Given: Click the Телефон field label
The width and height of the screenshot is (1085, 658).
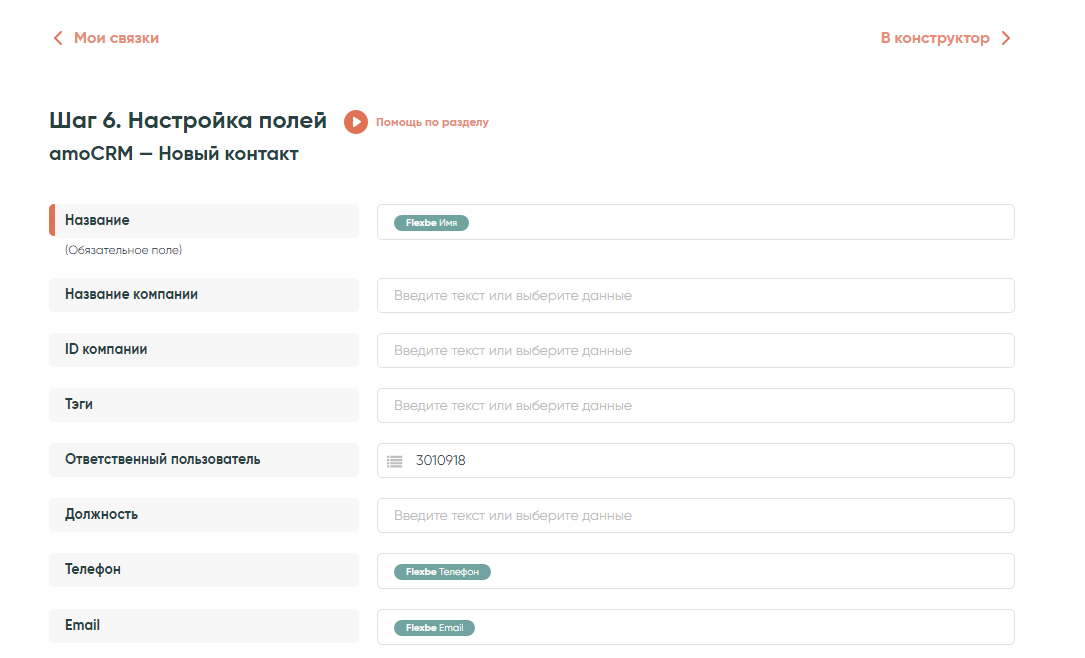Looking at the screenshot, I should (x=93, y=569).
